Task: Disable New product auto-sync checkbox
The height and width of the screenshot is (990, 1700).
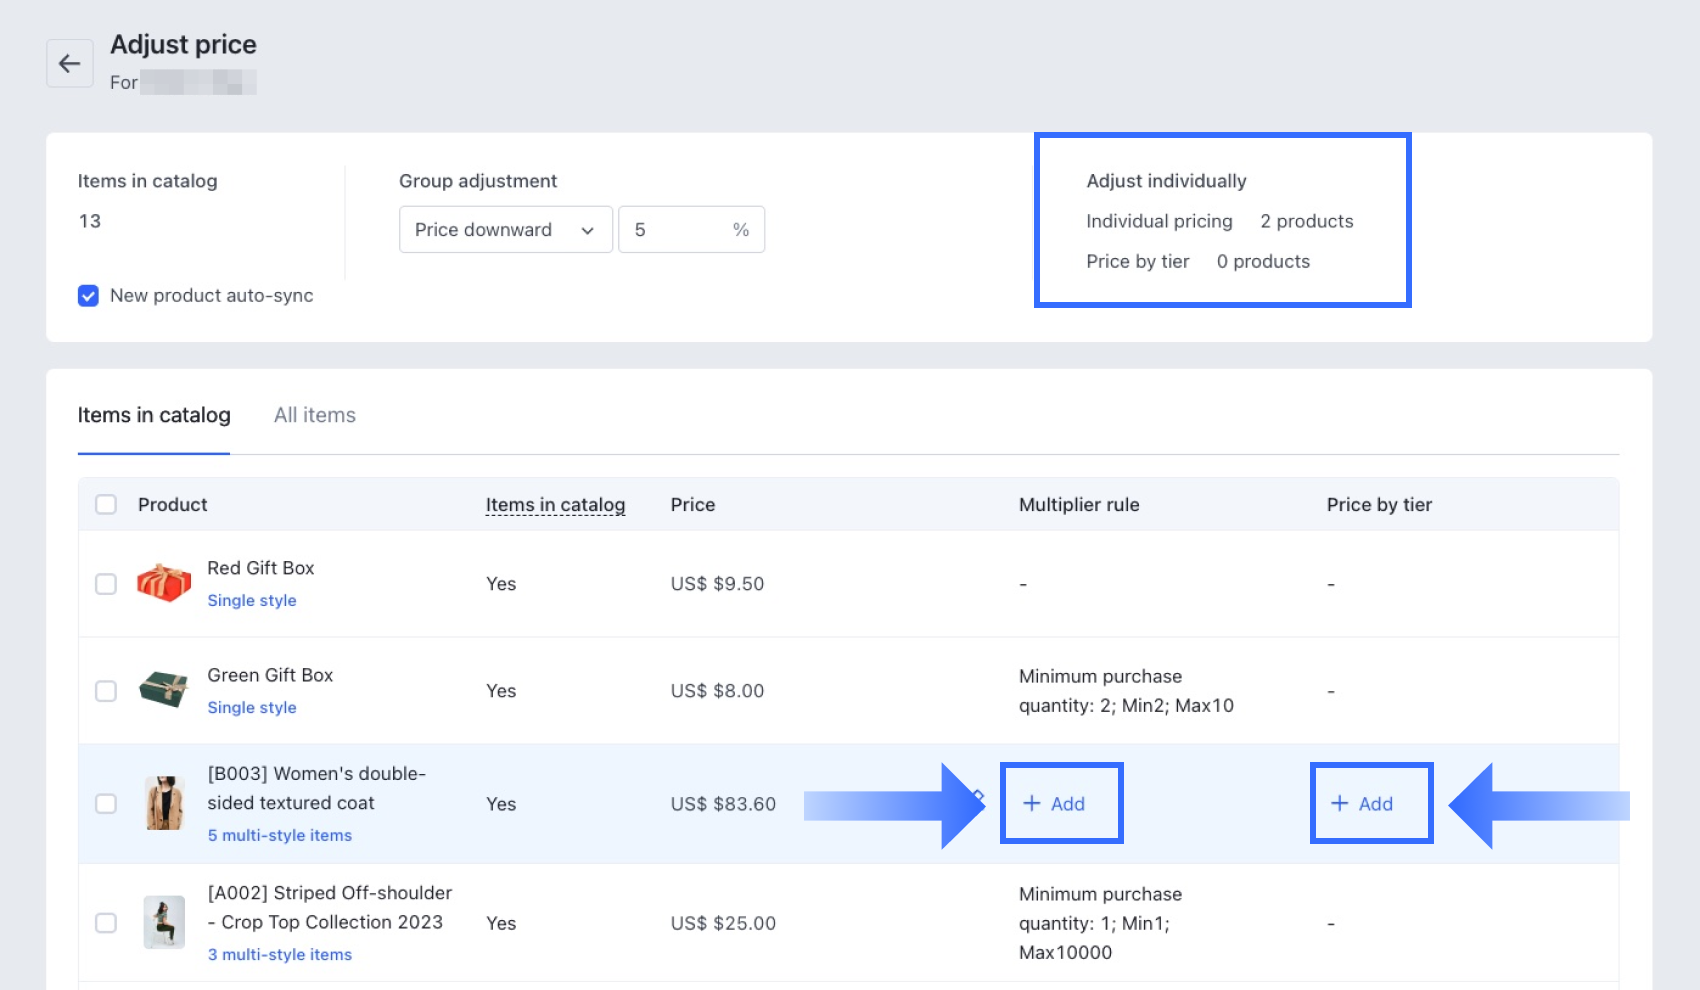Action: (x=88, y=296)
